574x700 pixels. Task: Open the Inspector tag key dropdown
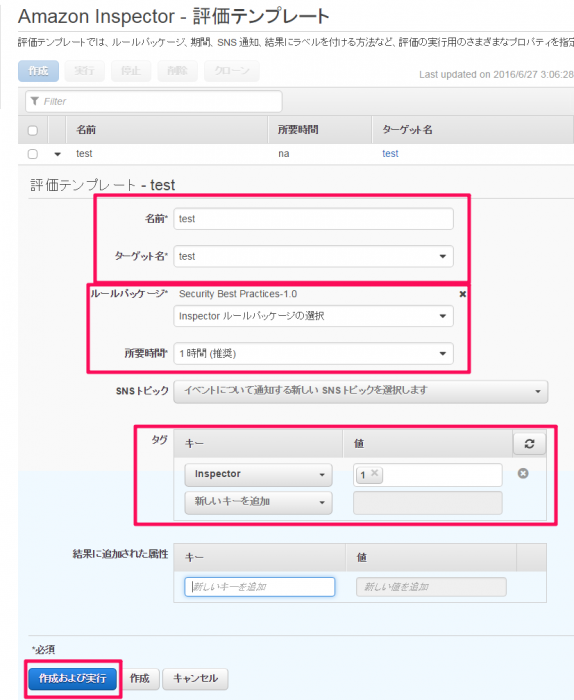258,475
